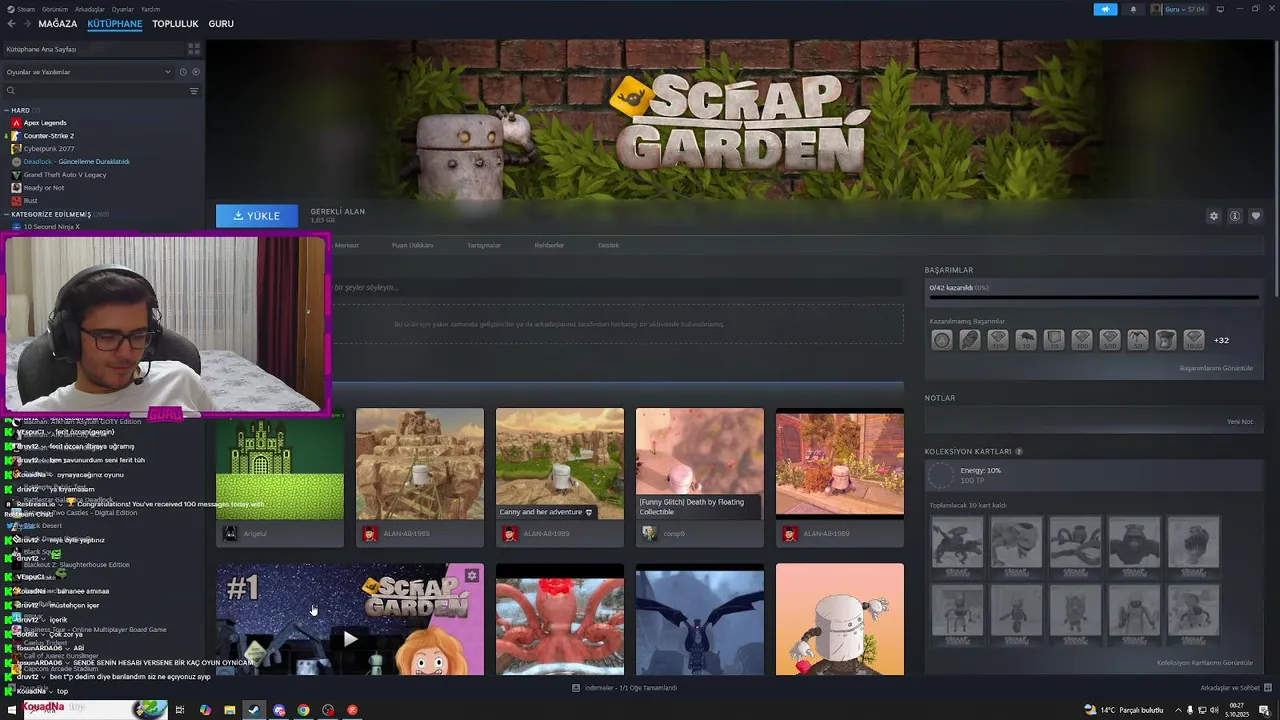Select Counter-Strike 2 in library list
This screenshot has width=1280, height=720.
49,136
